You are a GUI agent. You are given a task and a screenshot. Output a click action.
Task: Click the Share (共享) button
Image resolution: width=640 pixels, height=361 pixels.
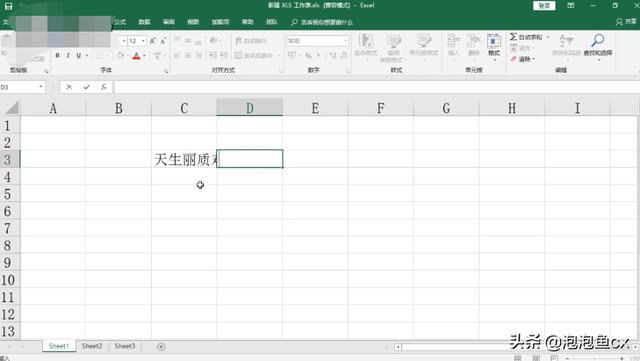pyautogui.click(x=627, y=22)
